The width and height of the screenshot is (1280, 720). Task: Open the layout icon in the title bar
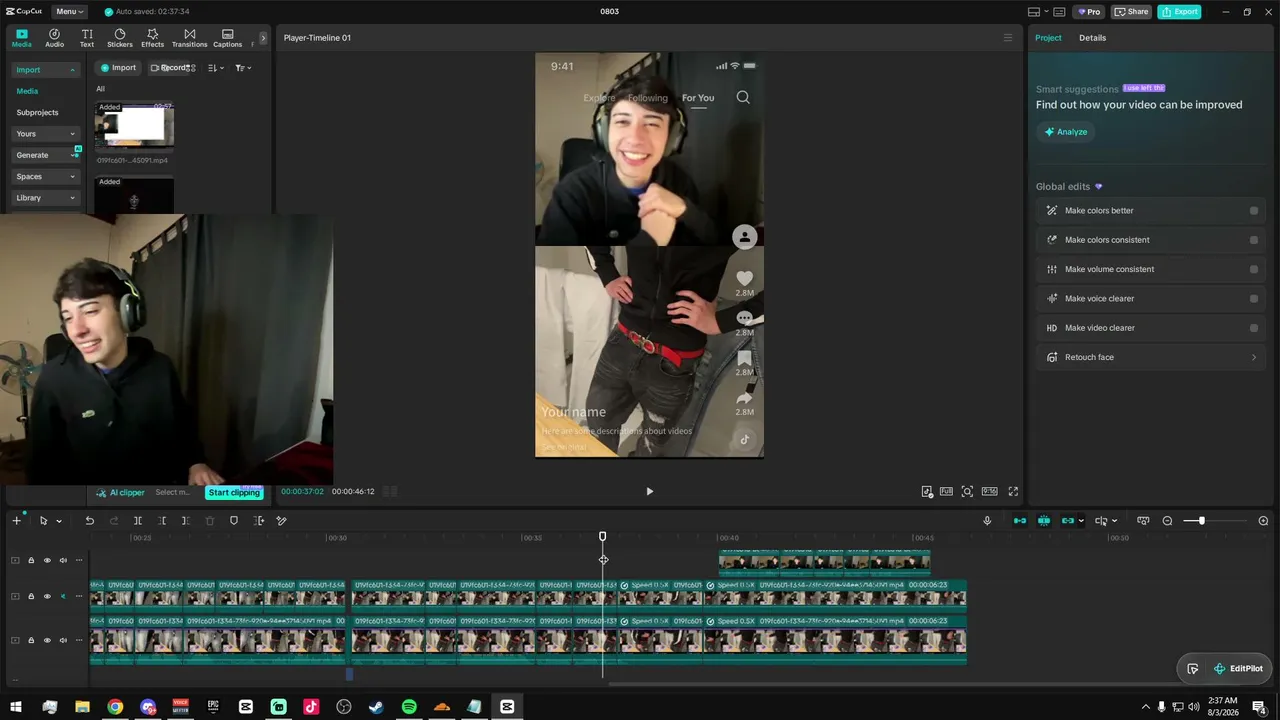pyautogui.click(x=1034, y=12)
